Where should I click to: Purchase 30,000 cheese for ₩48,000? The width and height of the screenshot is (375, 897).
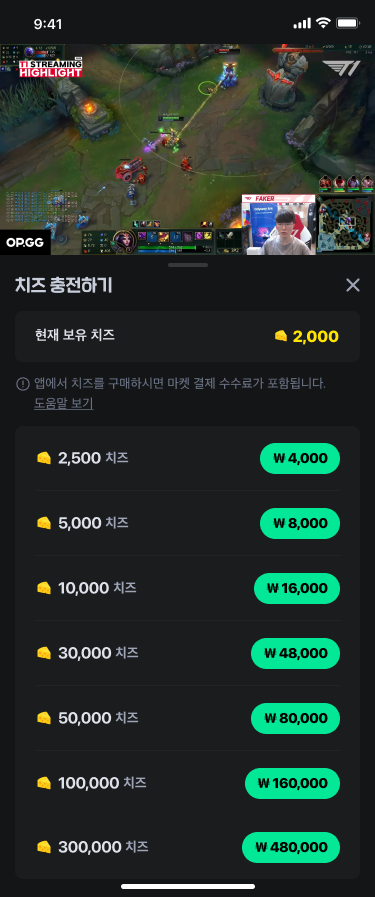click(x=296, y=653)
